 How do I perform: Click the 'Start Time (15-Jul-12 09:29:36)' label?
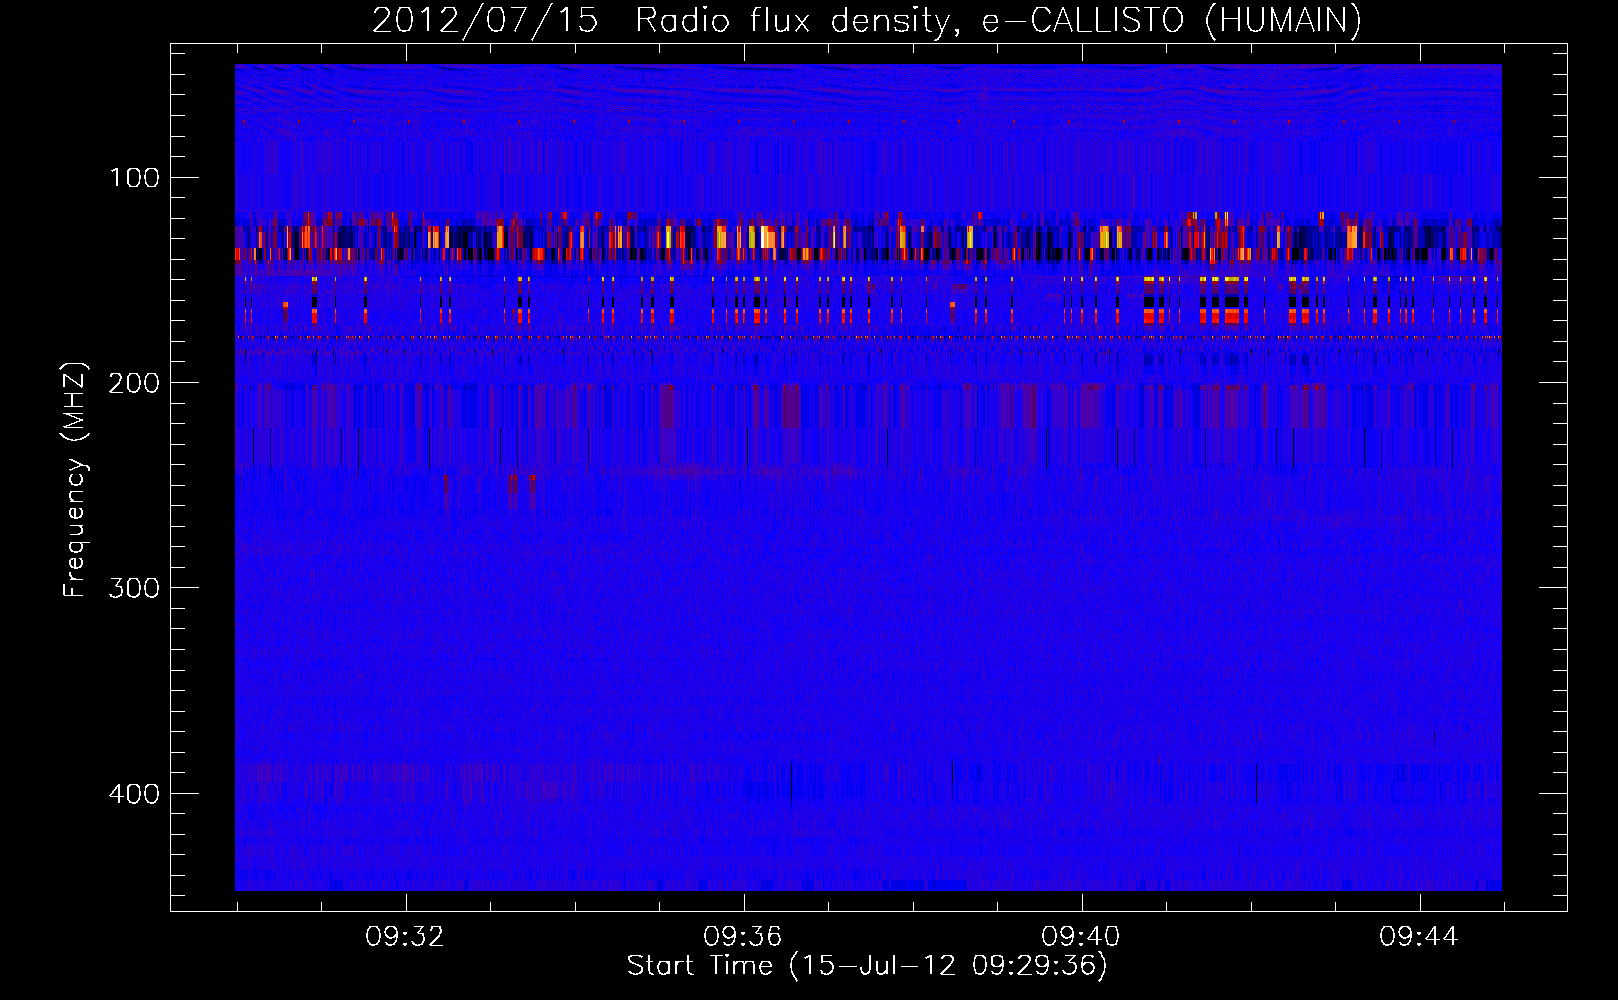point(867,966)
